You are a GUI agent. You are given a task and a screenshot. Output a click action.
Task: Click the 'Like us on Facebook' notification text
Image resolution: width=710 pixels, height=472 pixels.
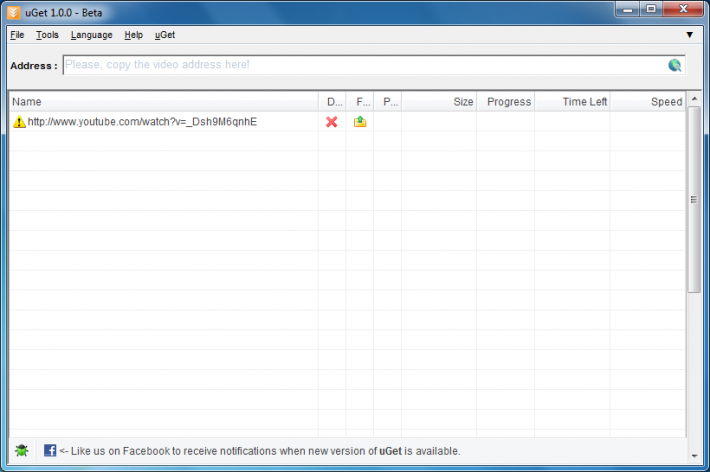(260, 451)
